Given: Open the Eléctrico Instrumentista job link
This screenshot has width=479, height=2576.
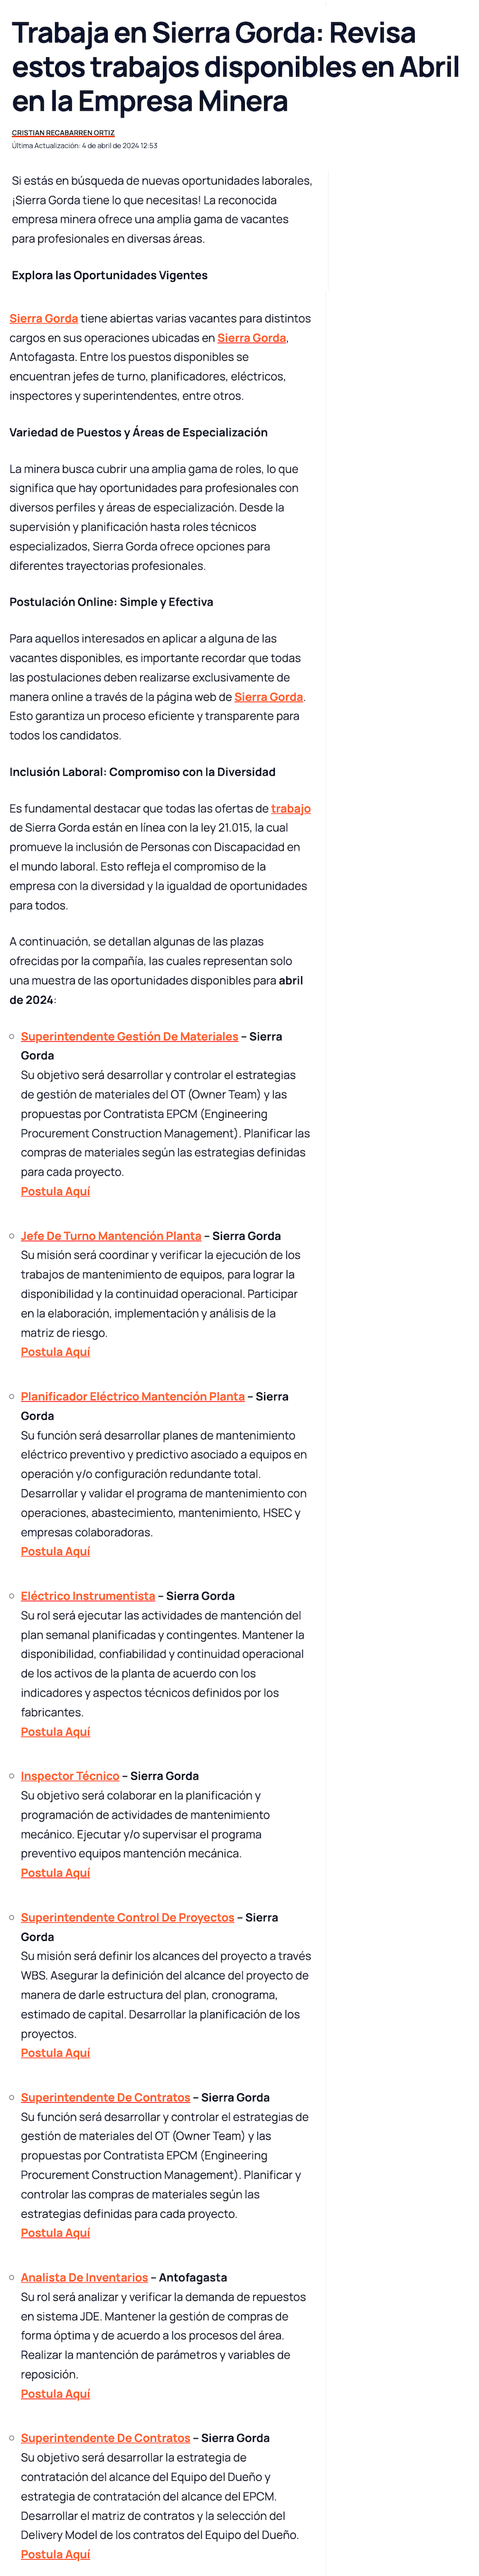Looking at the screenshot, I should (88, 1596).
